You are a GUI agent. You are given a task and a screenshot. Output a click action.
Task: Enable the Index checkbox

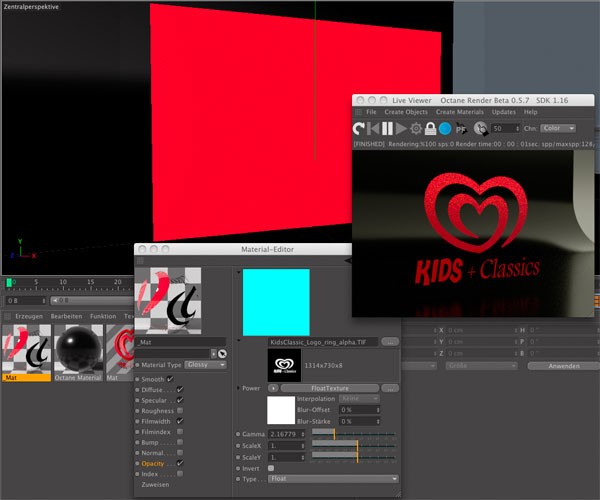coord(180,474)
